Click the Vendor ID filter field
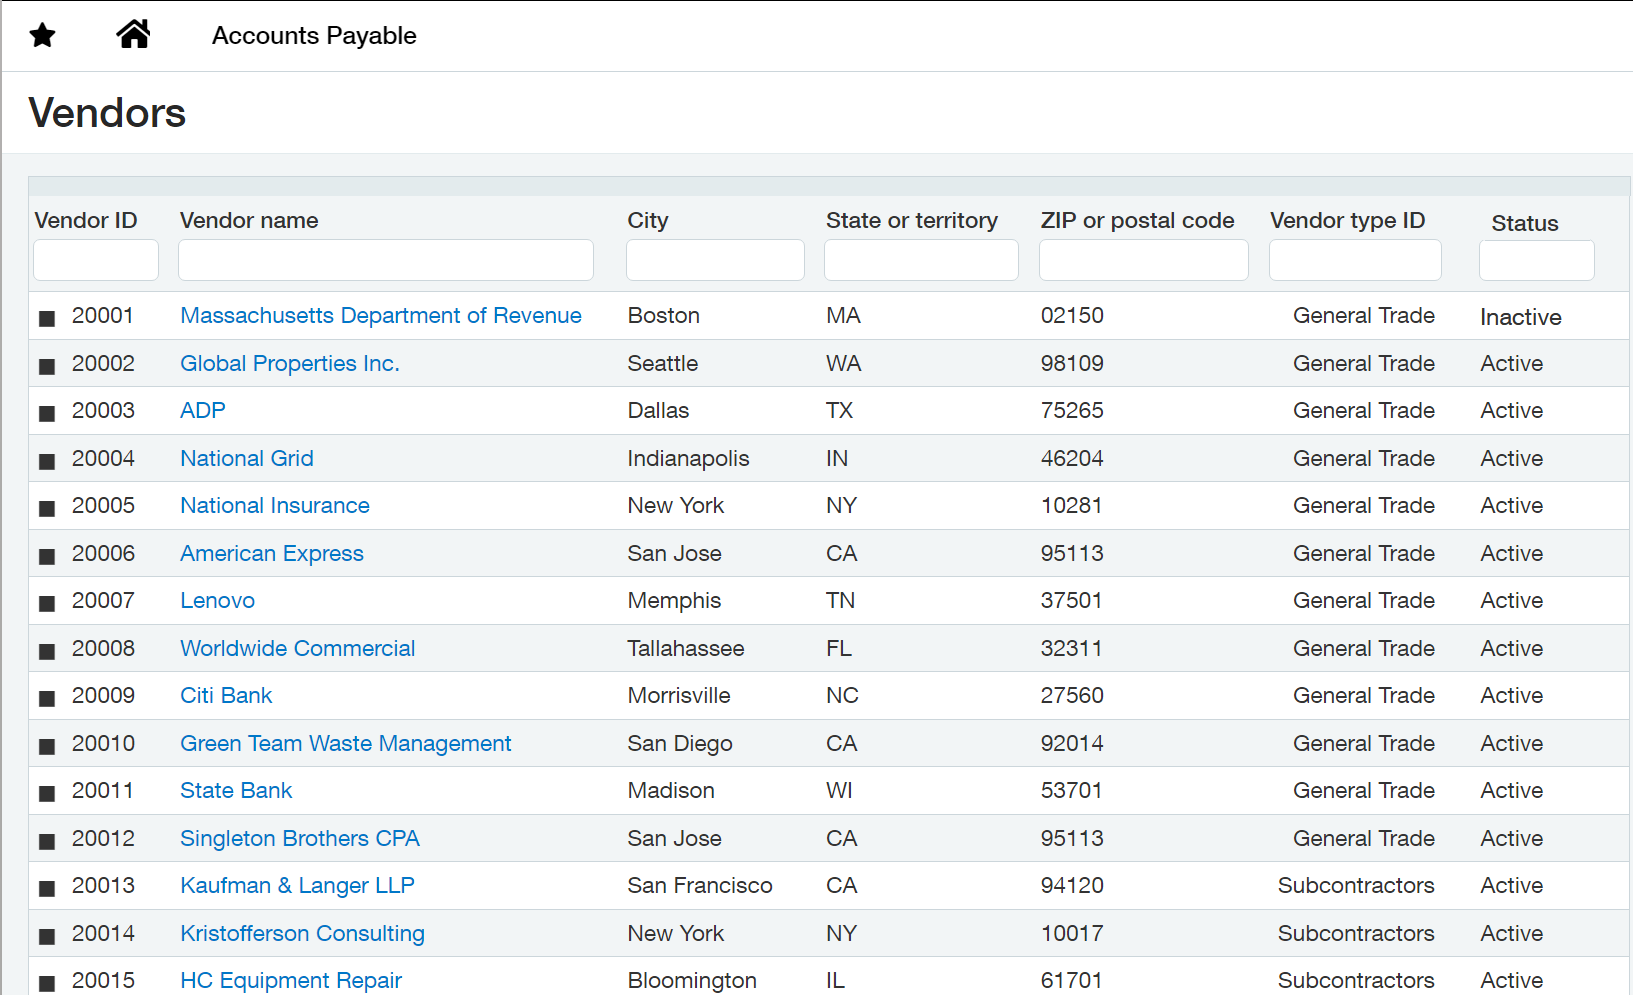 tap(96, 260)
